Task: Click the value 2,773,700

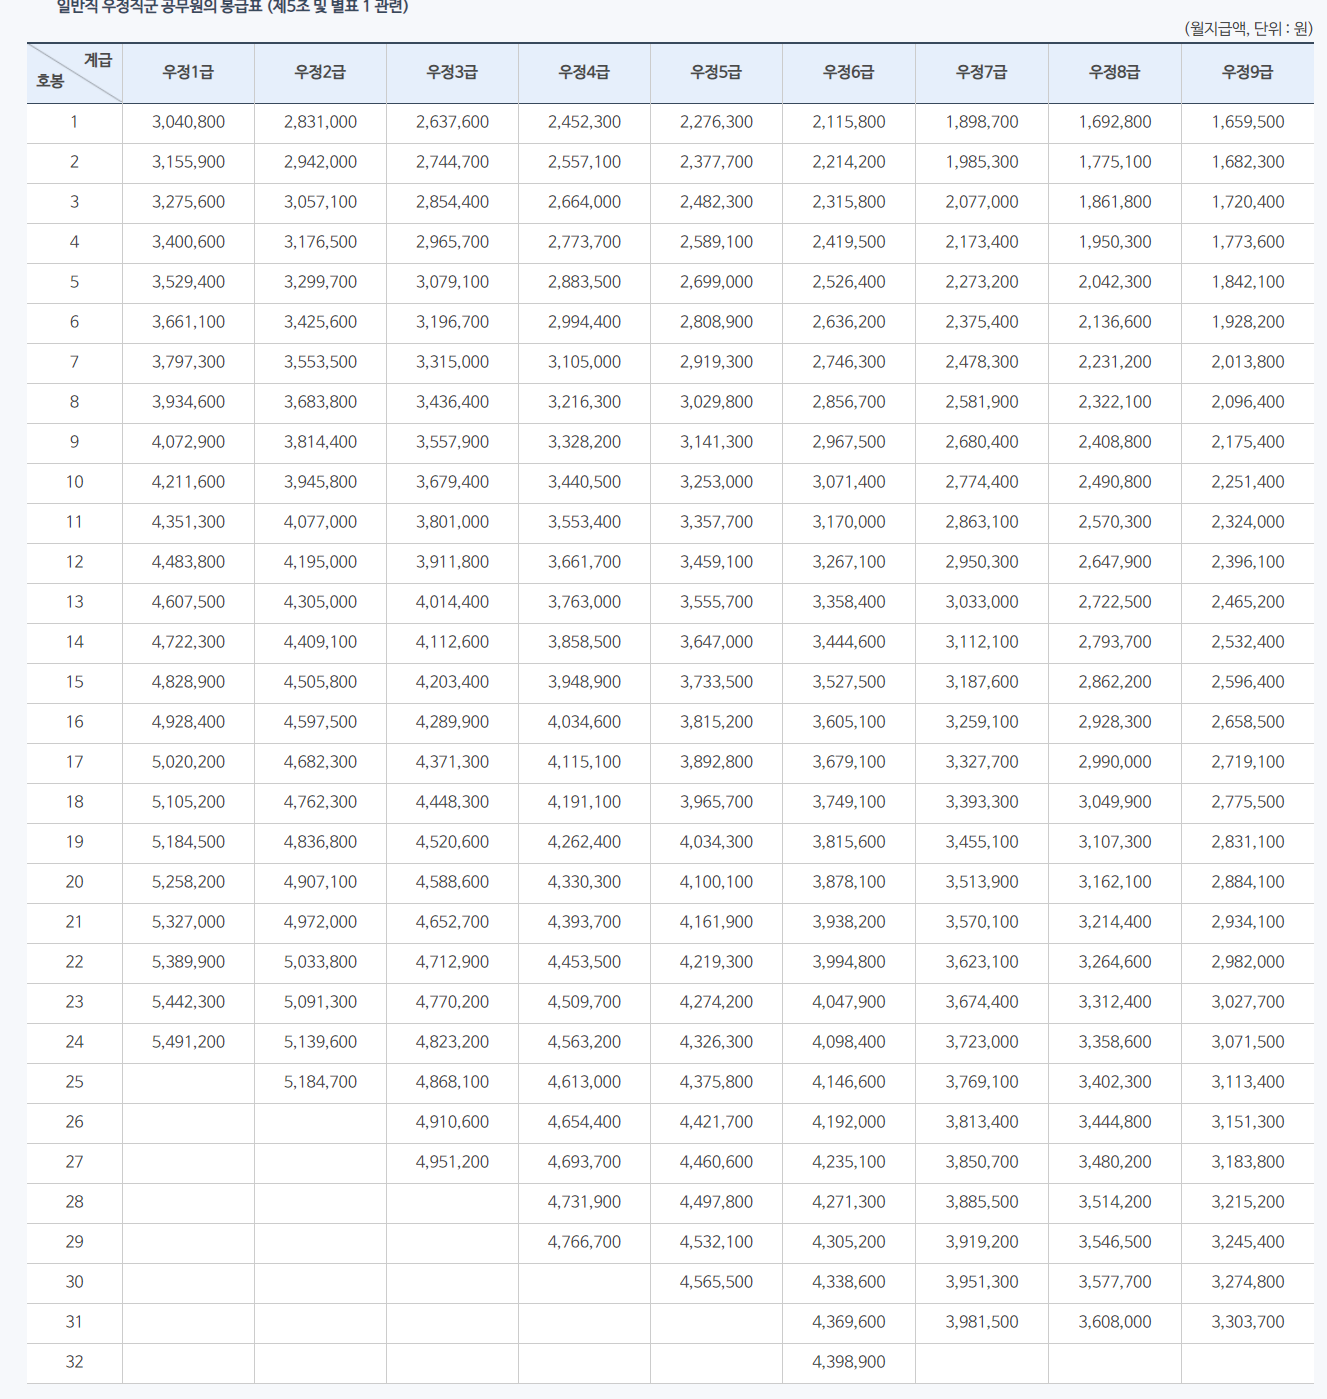Action: [584, 242]
